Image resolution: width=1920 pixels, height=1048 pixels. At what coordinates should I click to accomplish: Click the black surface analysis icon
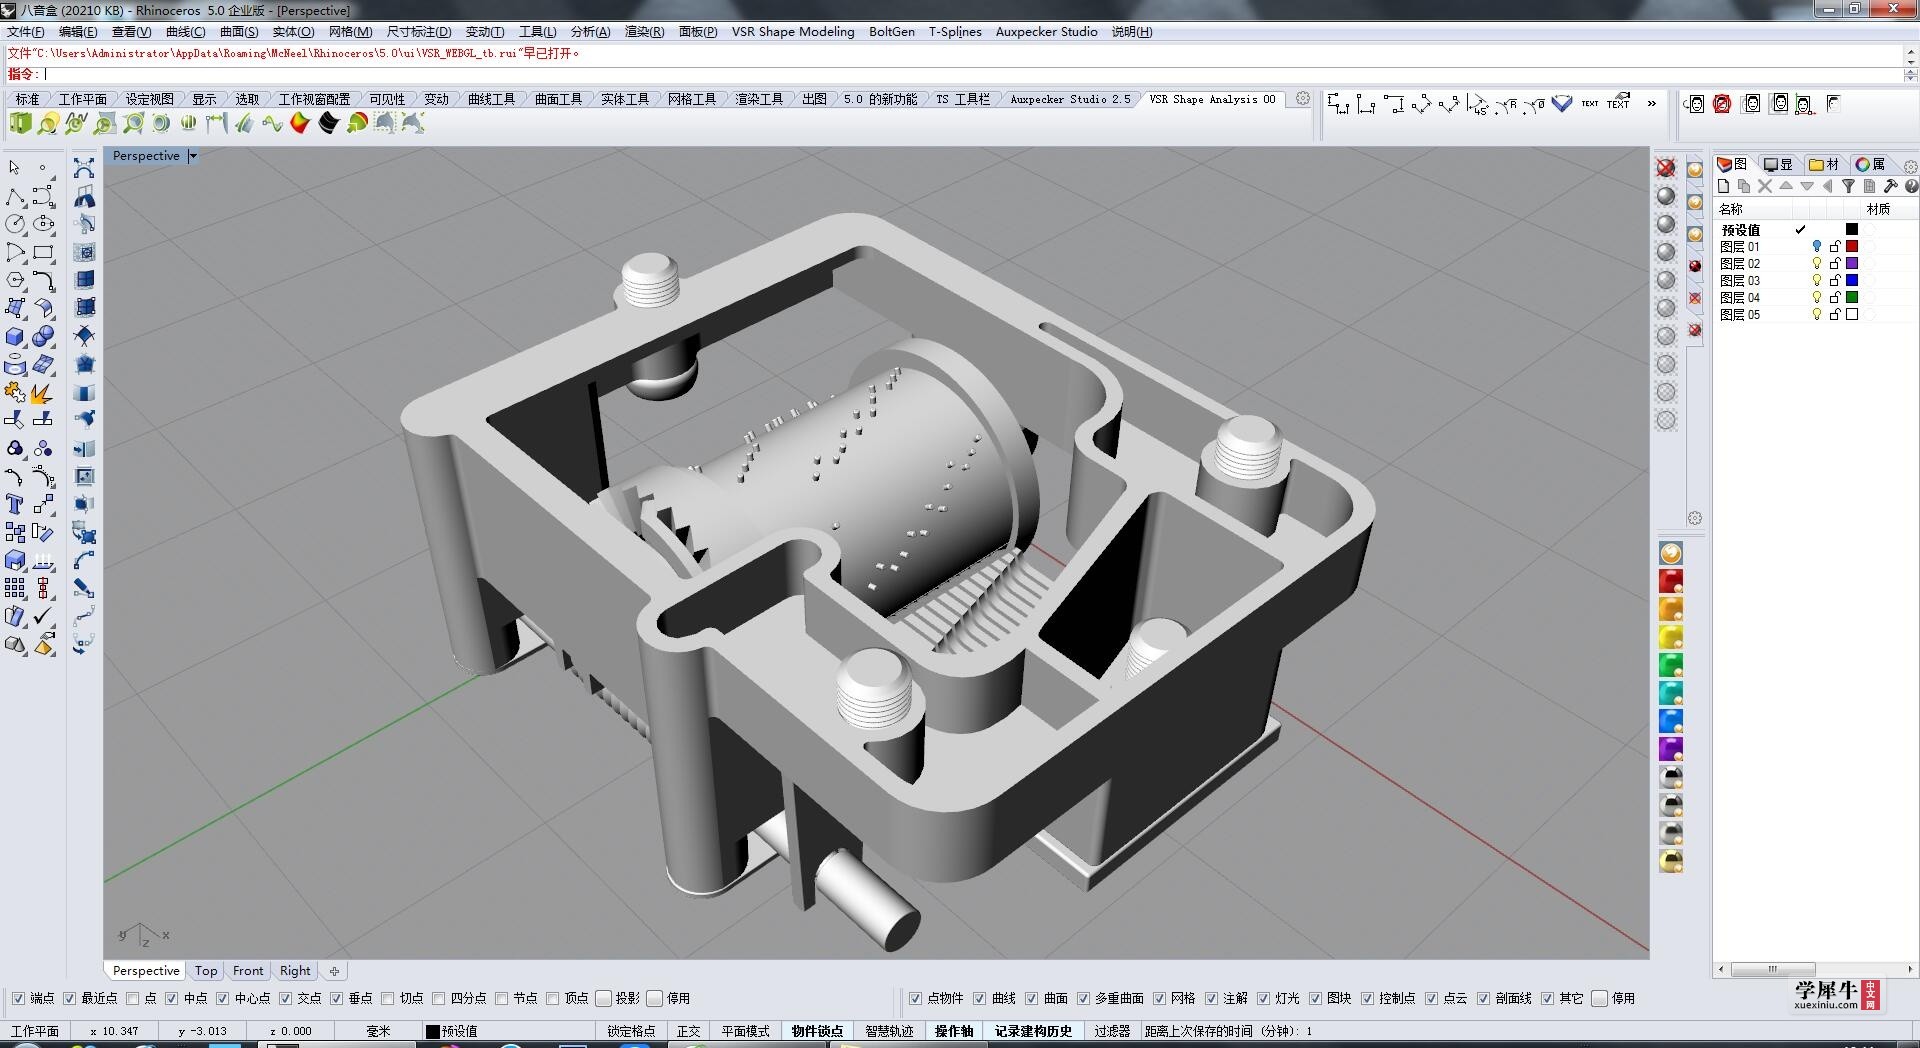328,123
